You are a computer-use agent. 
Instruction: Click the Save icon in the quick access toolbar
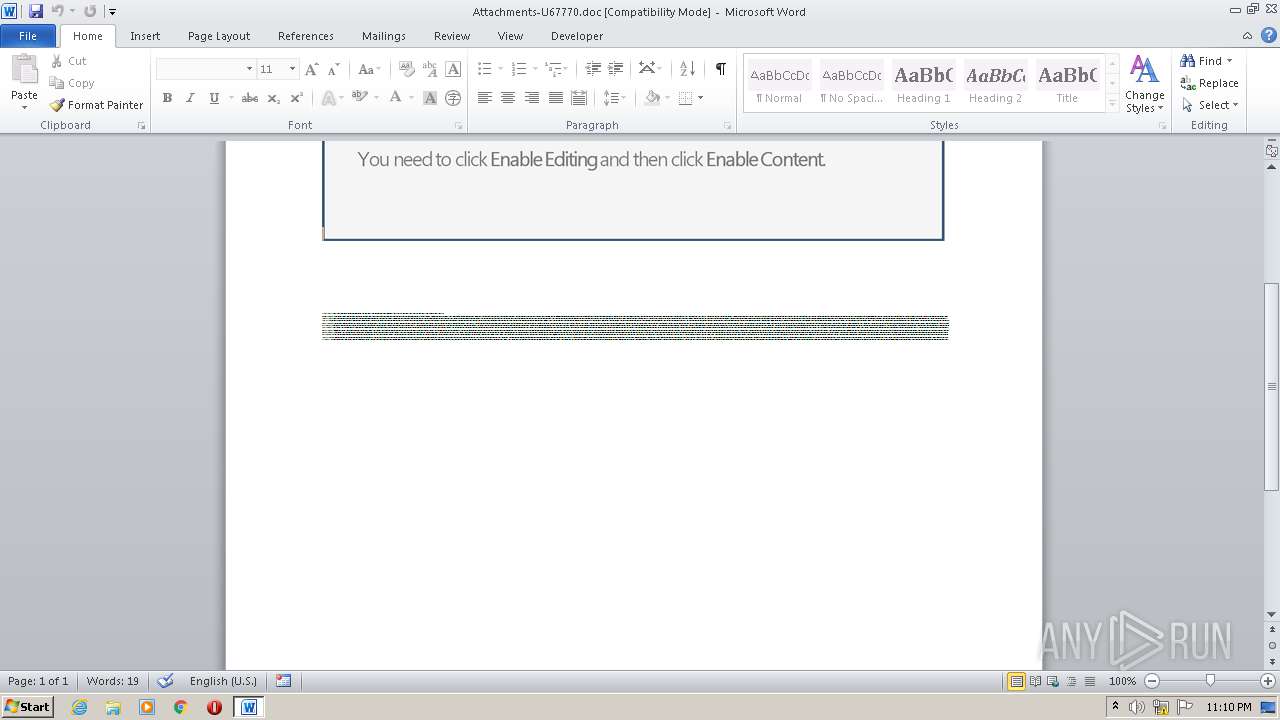36,11
